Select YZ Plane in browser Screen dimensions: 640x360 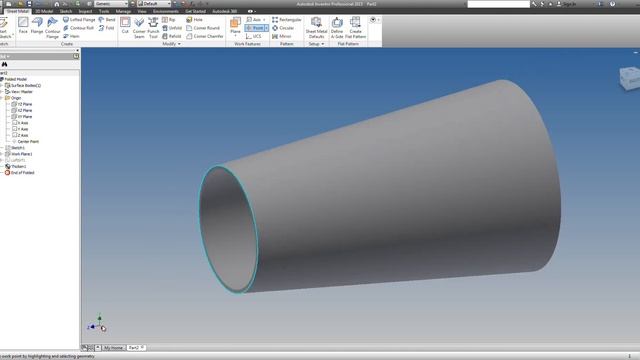click(x=22, y=104)
